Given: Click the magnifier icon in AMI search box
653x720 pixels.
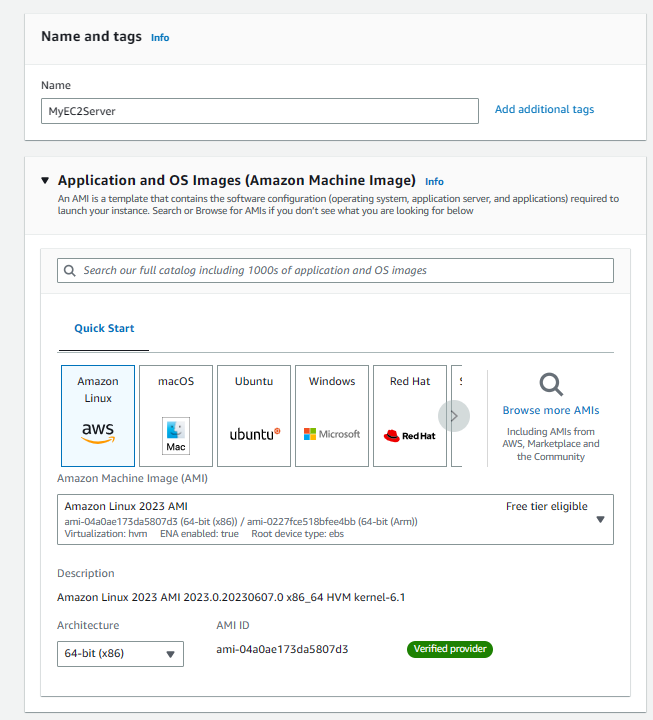Looking at the screenshot, I should pyautogui.click(x=70, y=270).
